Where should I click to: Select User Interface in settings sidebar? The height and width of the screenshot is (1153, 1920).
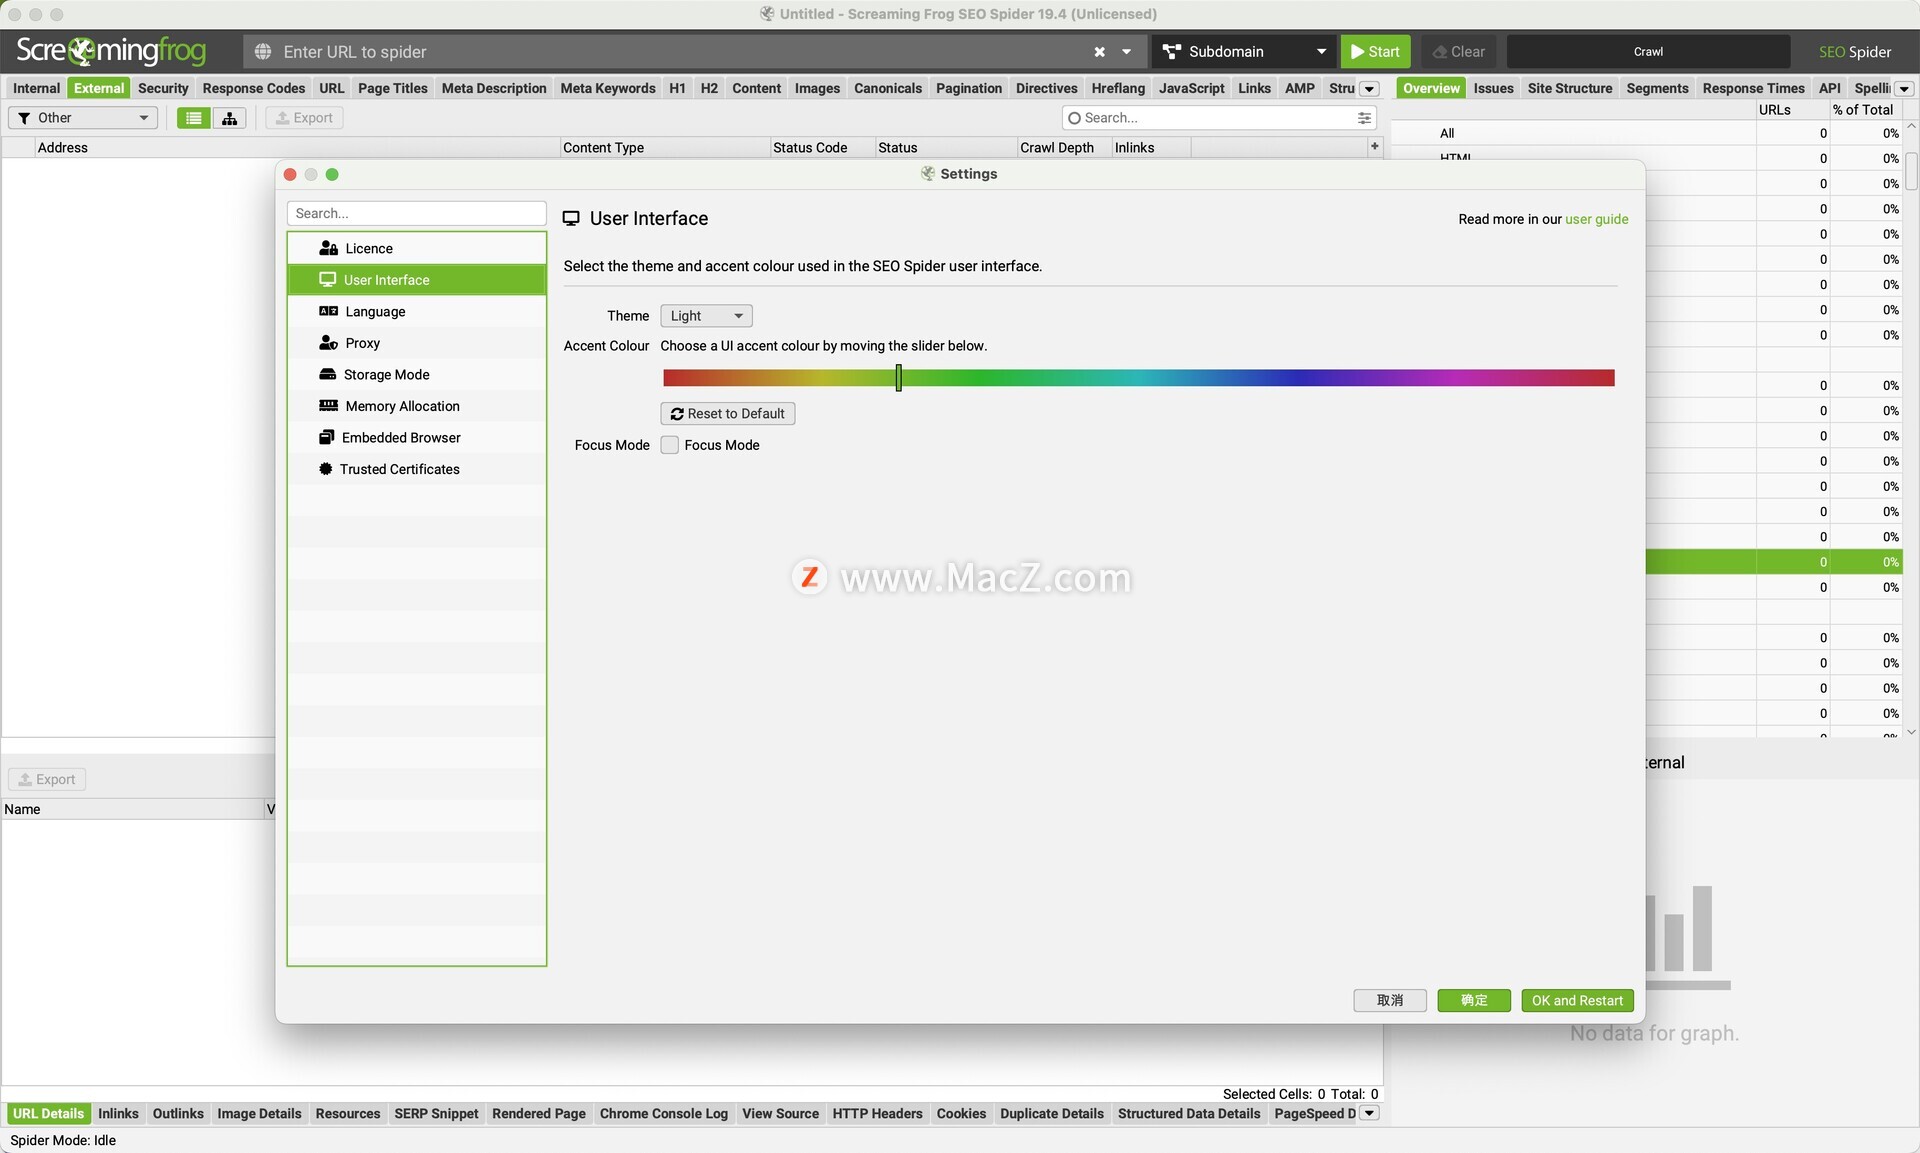coord(416,280)
